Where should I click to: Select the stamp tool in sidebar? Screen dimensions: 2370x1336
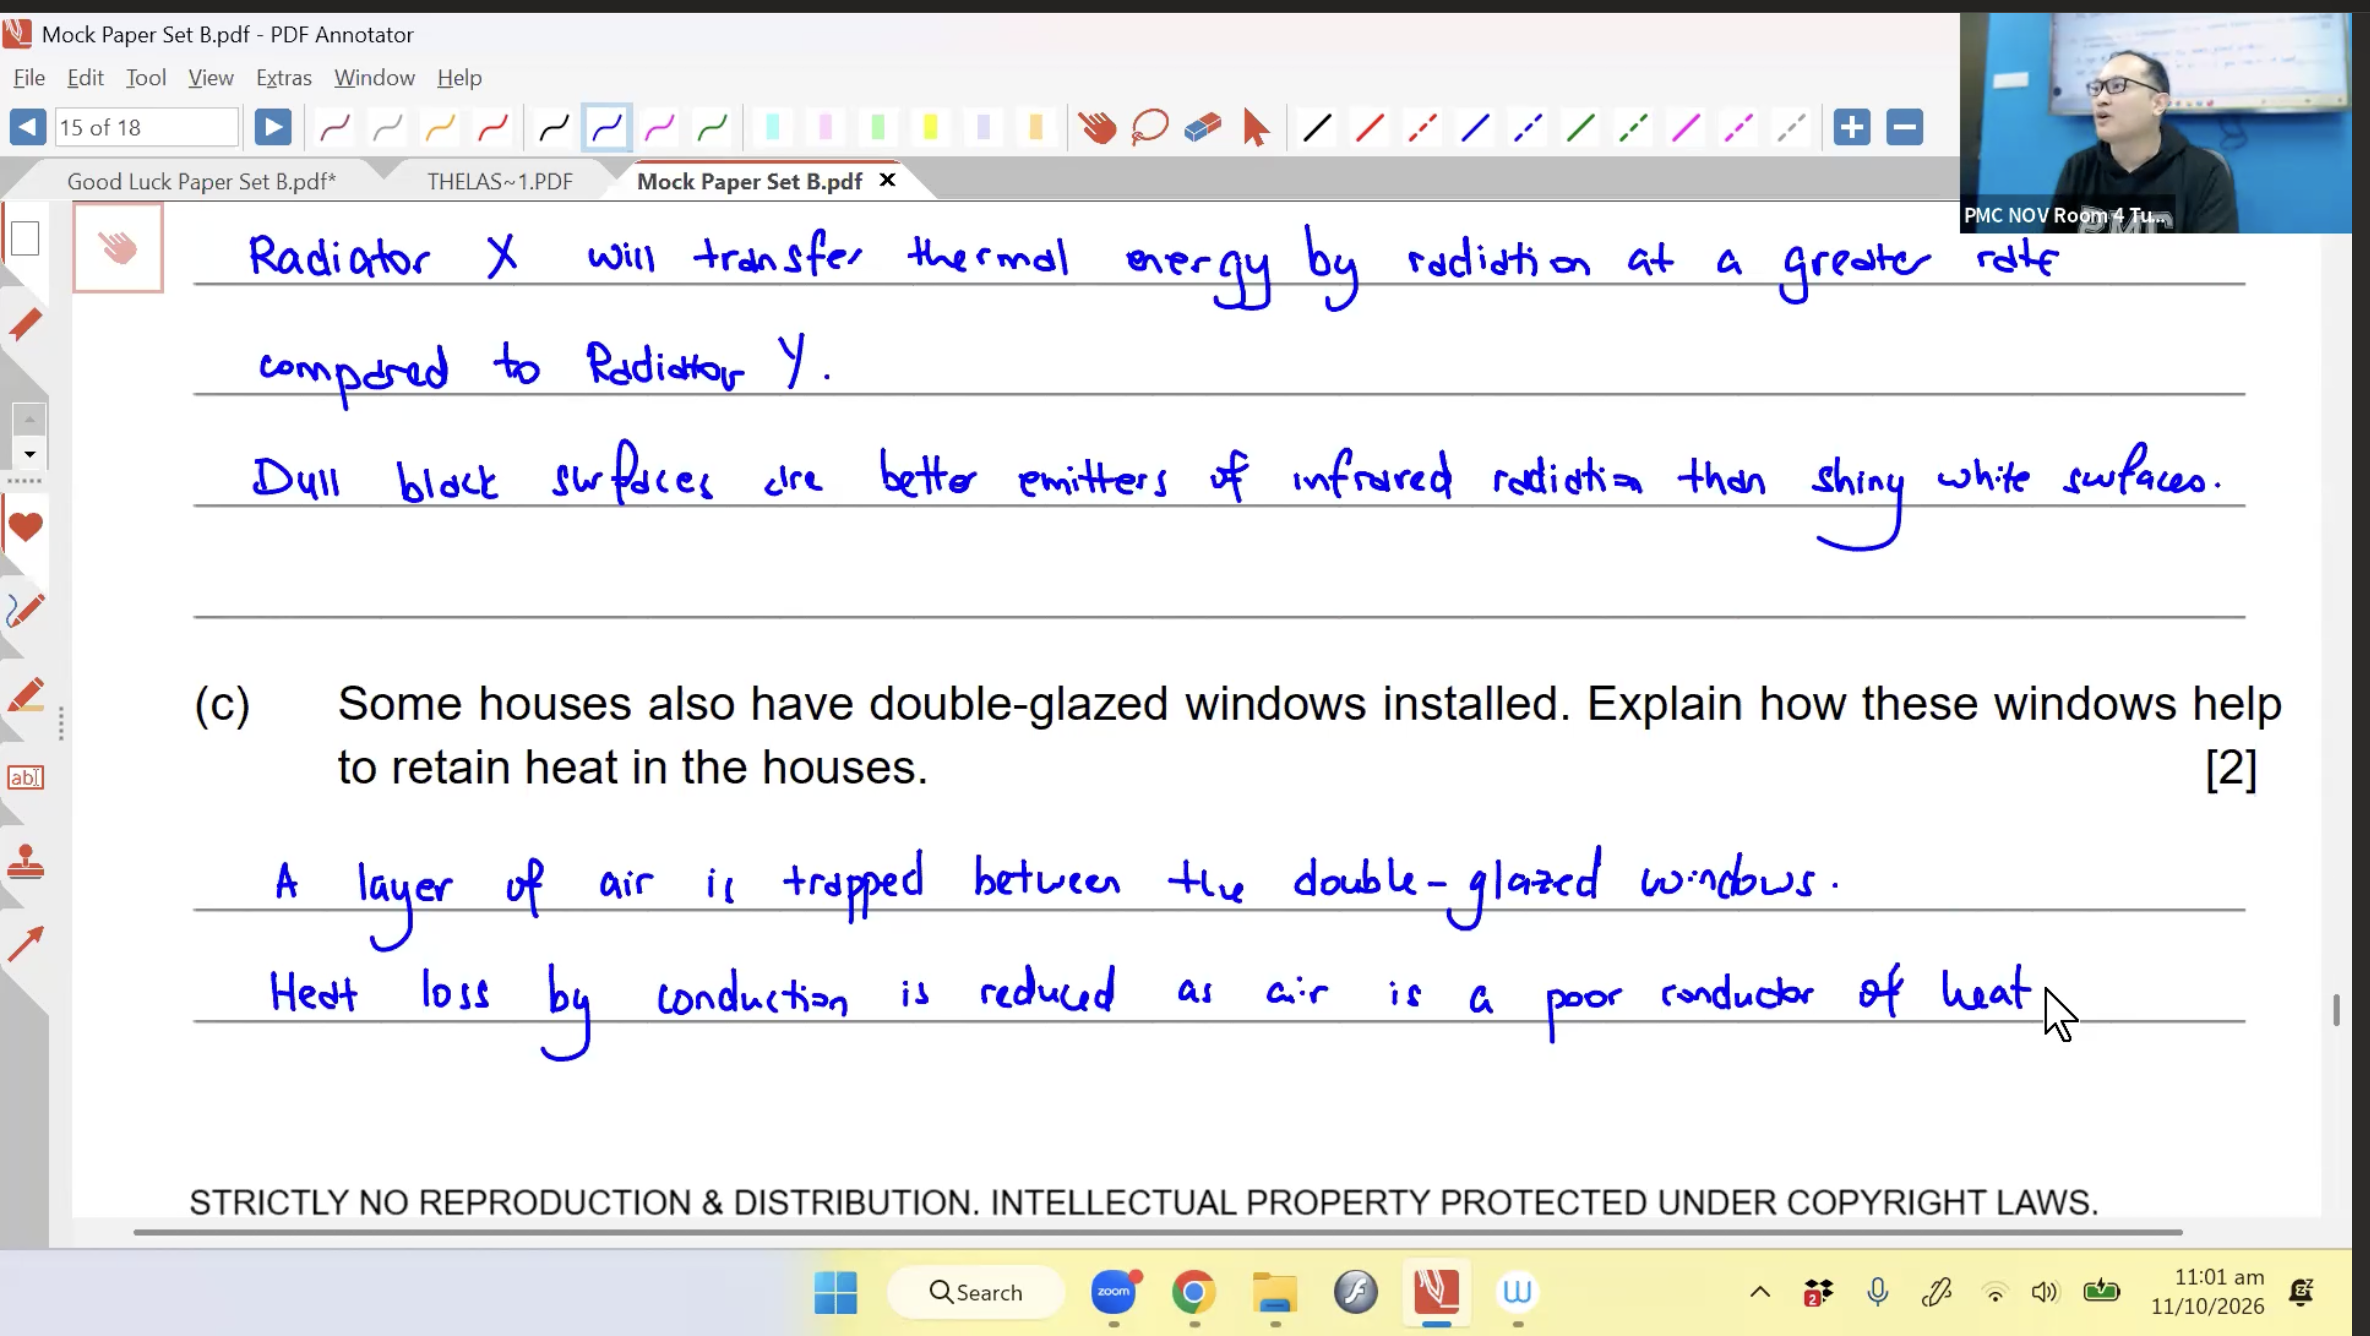click(25, 861)
